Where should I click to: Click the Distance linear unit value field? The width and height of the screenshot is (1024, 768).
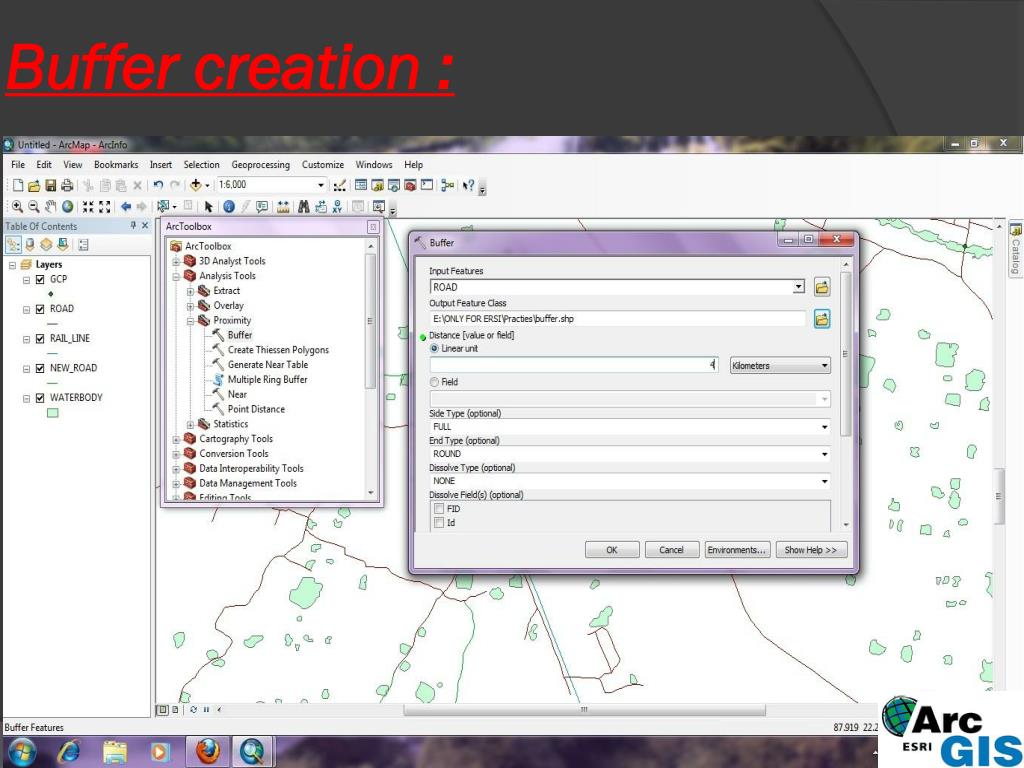[574, 366]
